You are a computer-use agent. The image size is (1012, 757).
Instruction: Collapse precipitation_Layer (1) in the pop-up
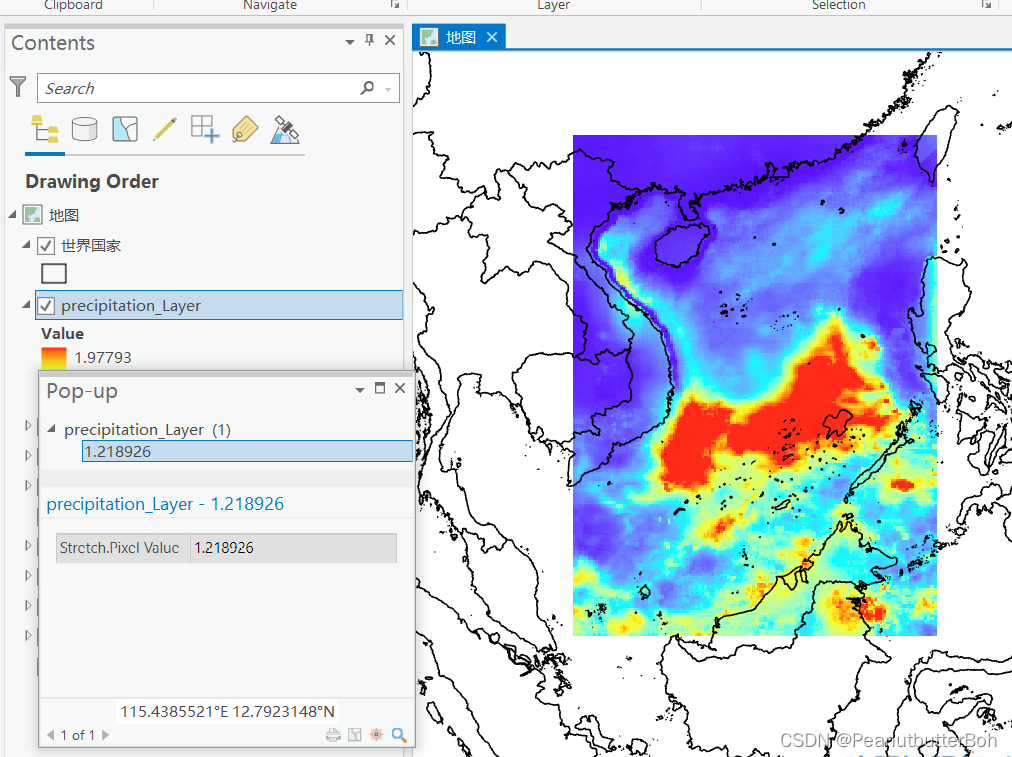pos(51,429)
